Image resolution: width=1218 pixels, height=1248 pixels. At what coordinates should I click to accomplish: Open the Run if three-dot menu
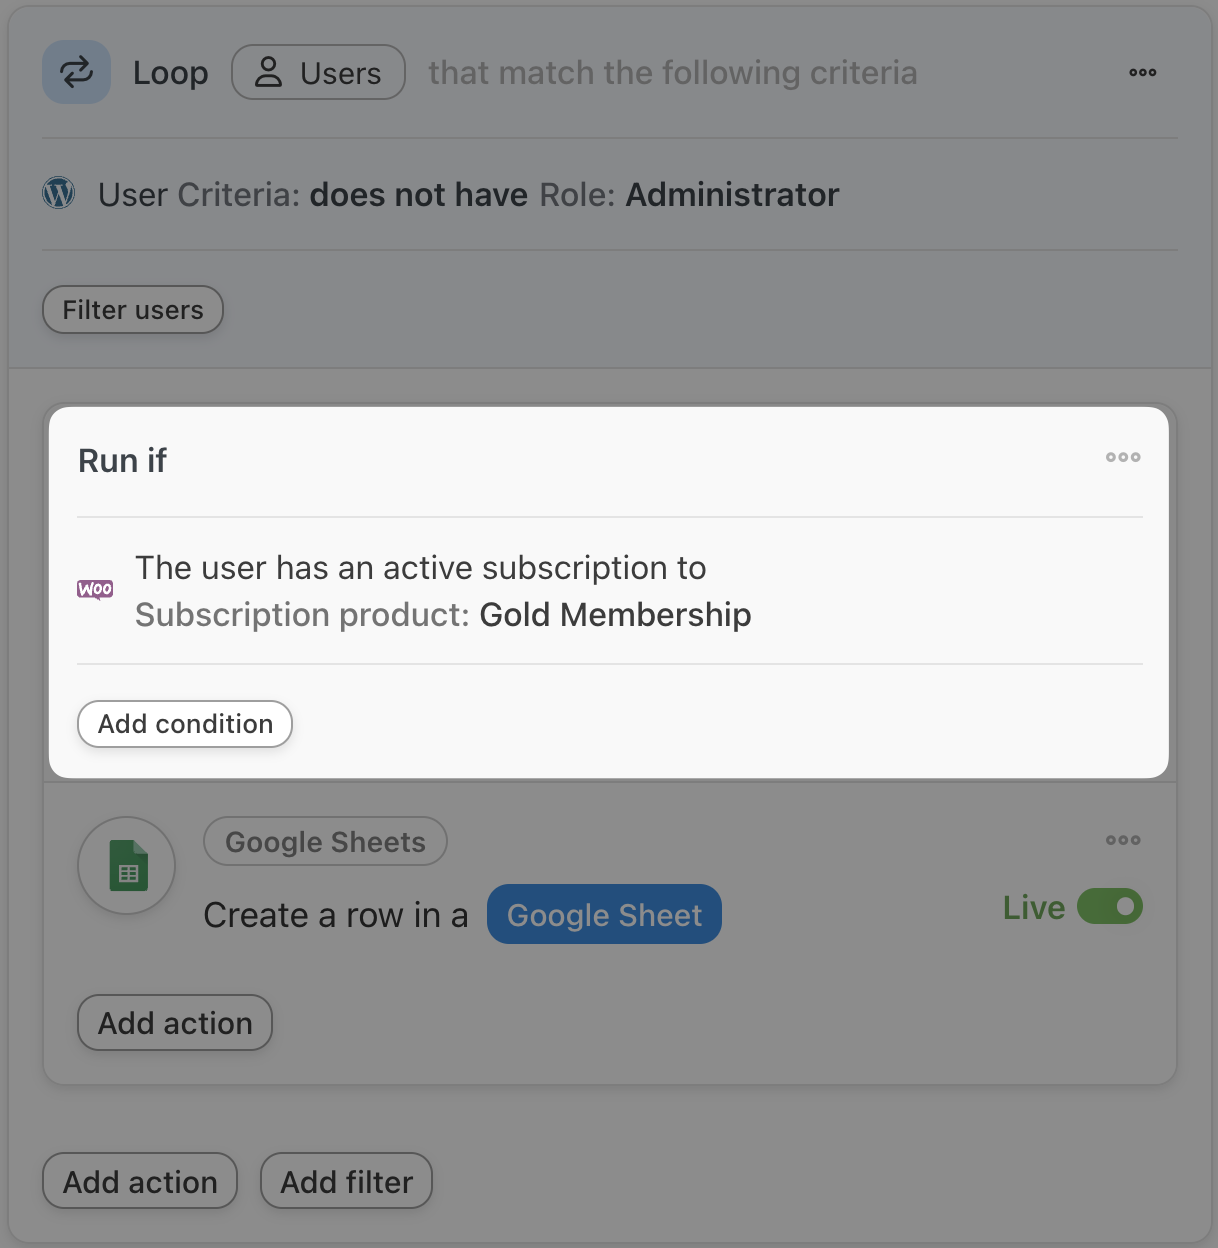pos(1122,457)
